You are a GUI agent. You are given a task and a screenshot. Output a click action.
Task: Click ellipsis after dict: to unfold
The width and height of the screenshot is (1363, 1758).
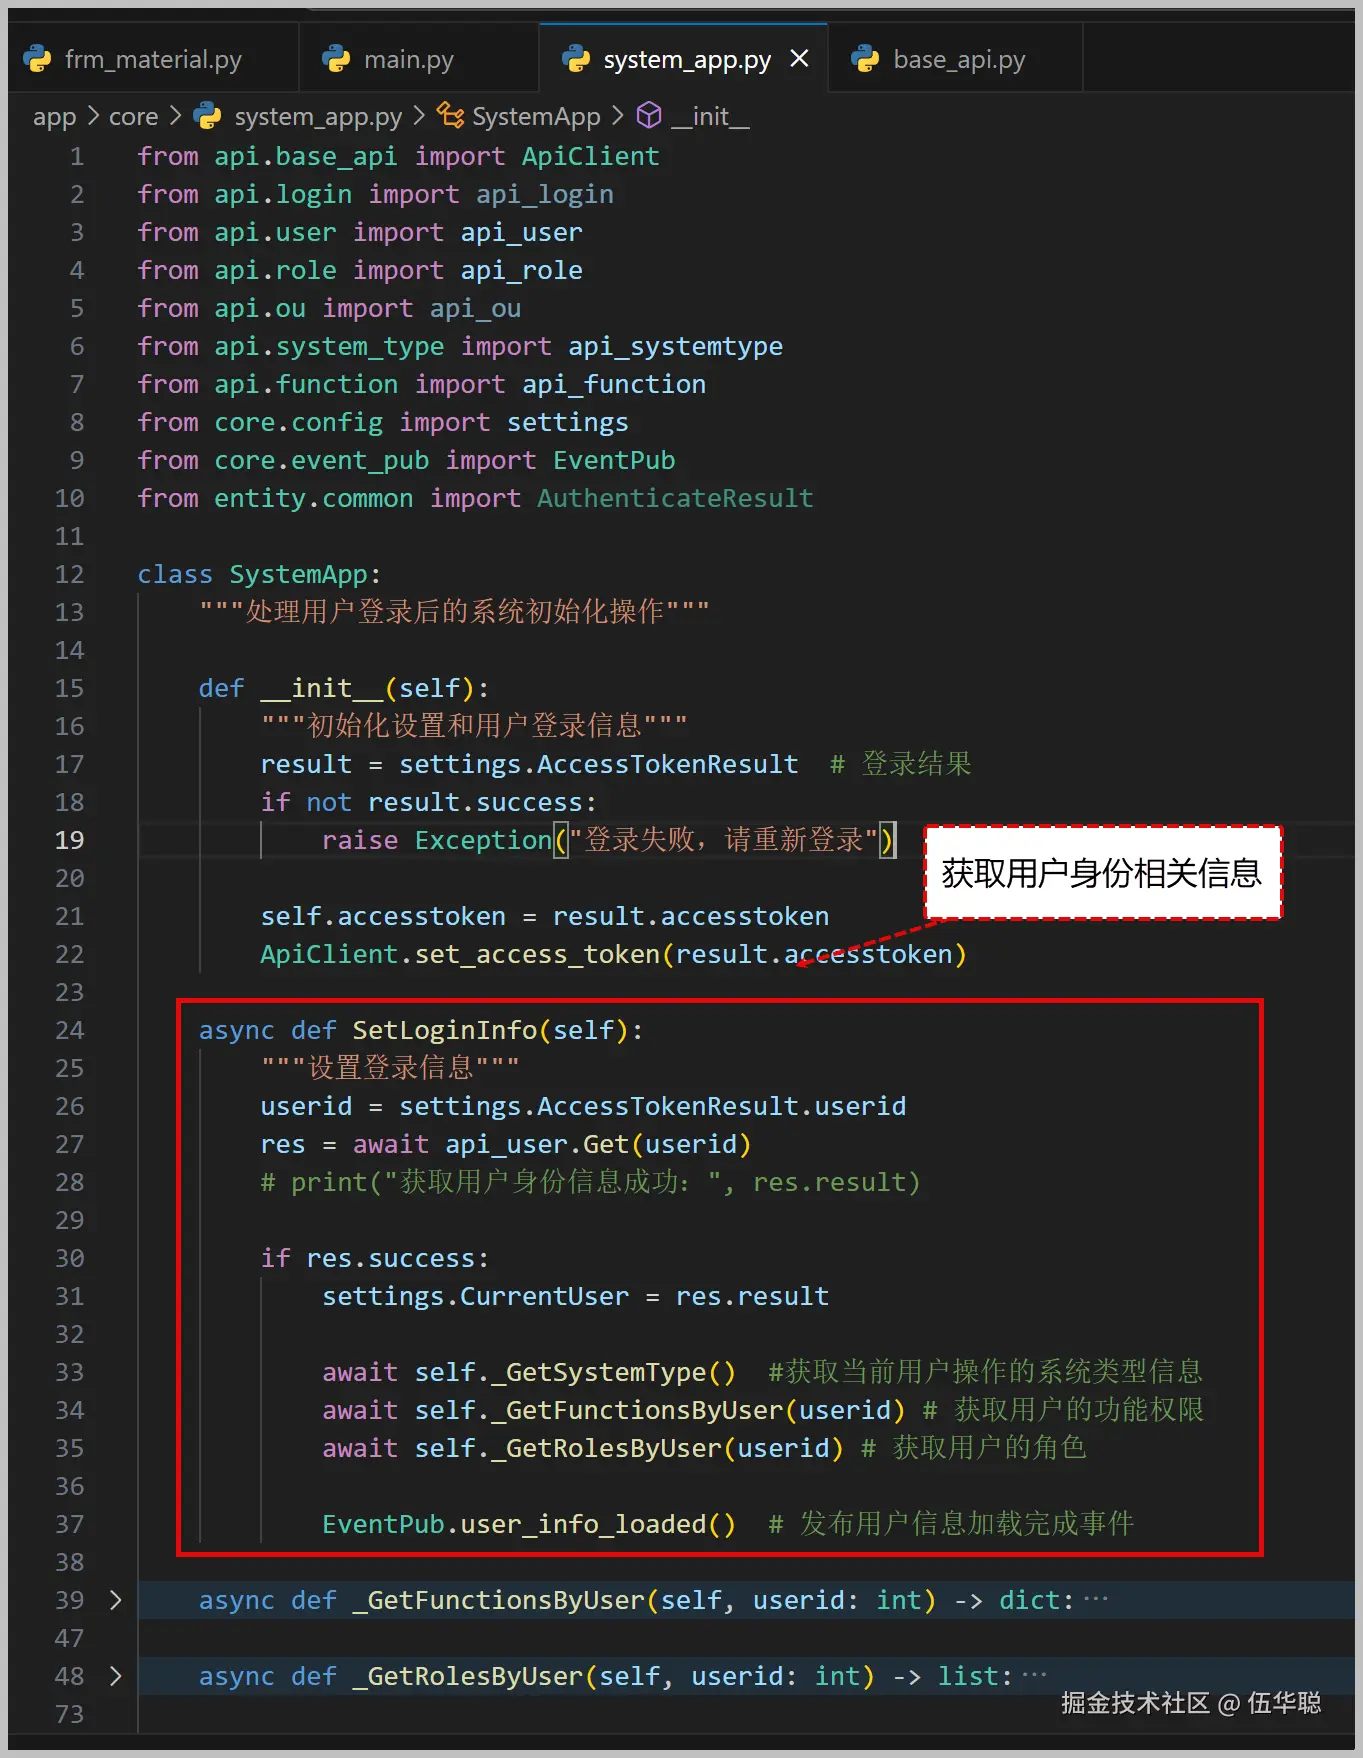[1096, 1599]
